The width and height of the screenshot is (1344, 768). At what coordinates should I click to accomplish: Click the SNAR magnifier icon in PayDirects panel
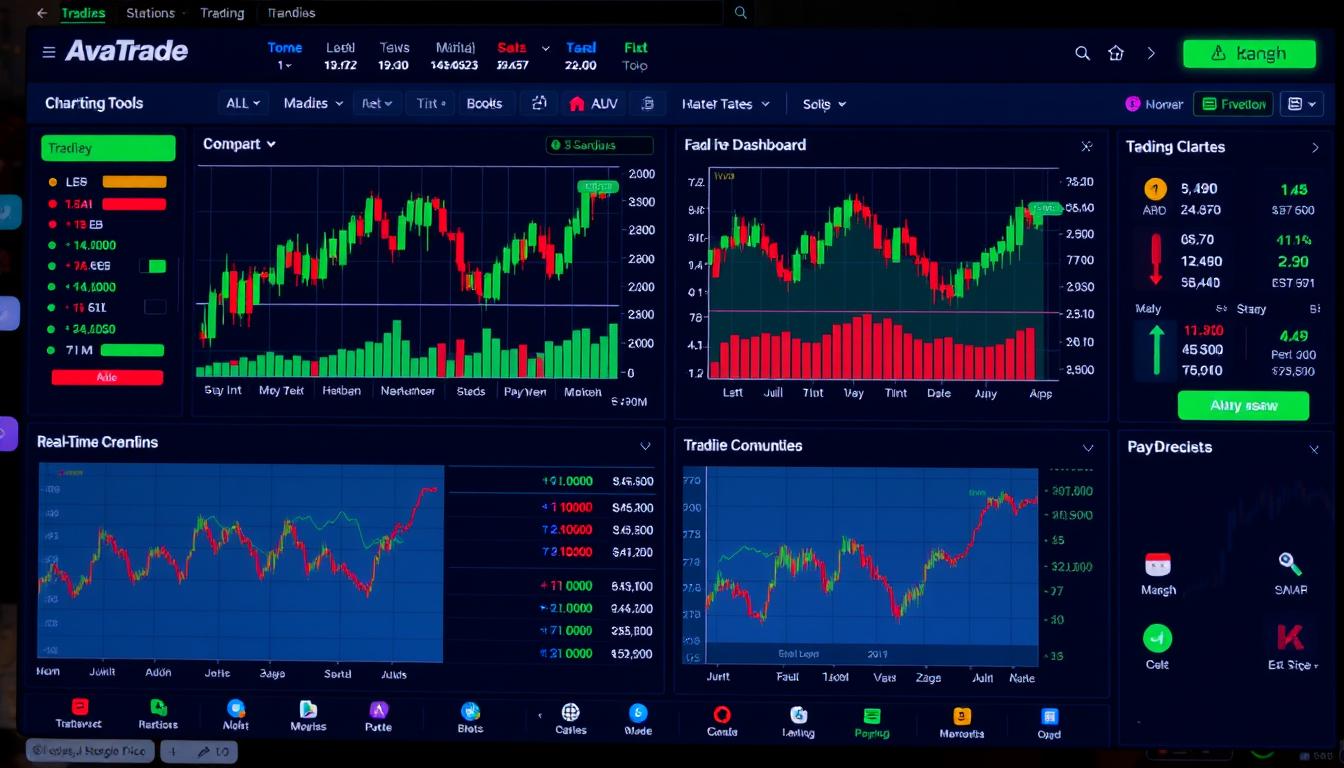1291,565
